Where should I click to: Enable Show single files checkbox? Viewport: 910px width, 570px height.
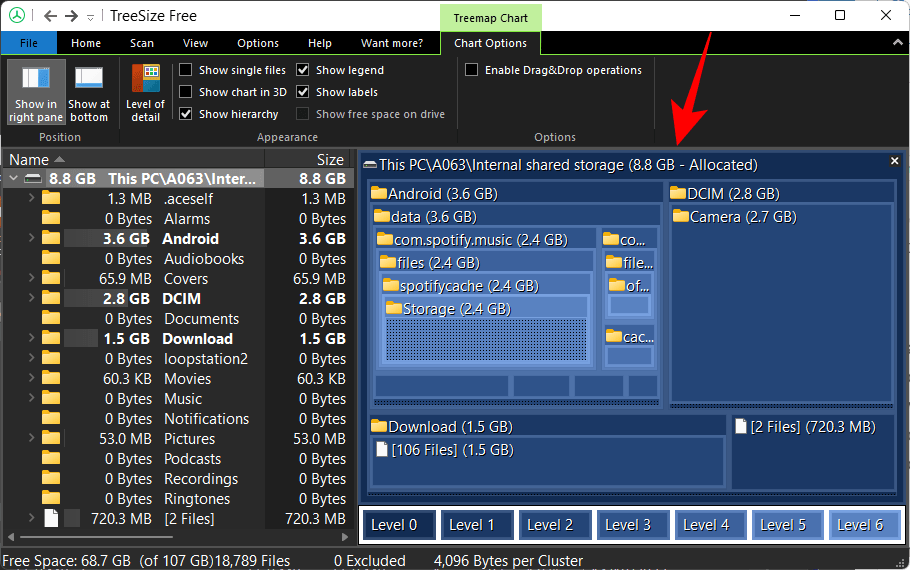186,70
